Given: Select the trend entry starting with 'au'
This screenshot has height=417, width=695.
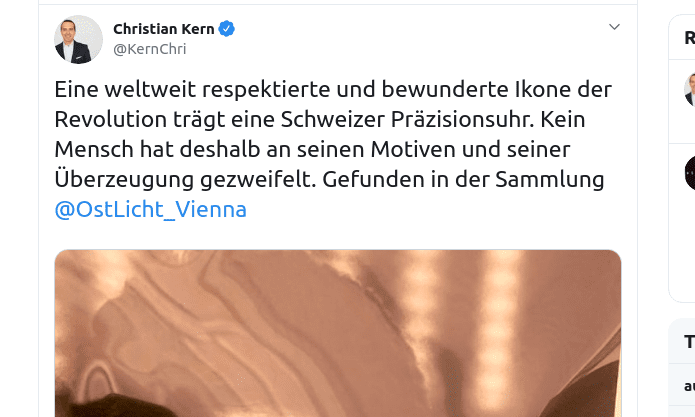Looking at the screenshot, I should (x=689, y=386).
